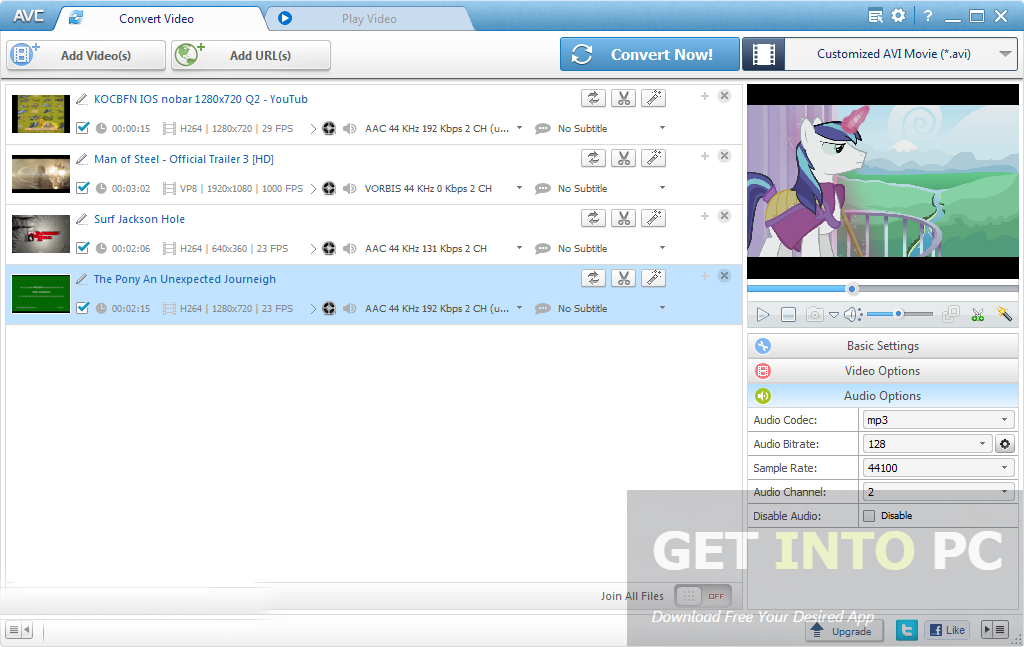
Task: Select the KOCBFN IOS nobar video thumbnail
Action: (40, 114)
